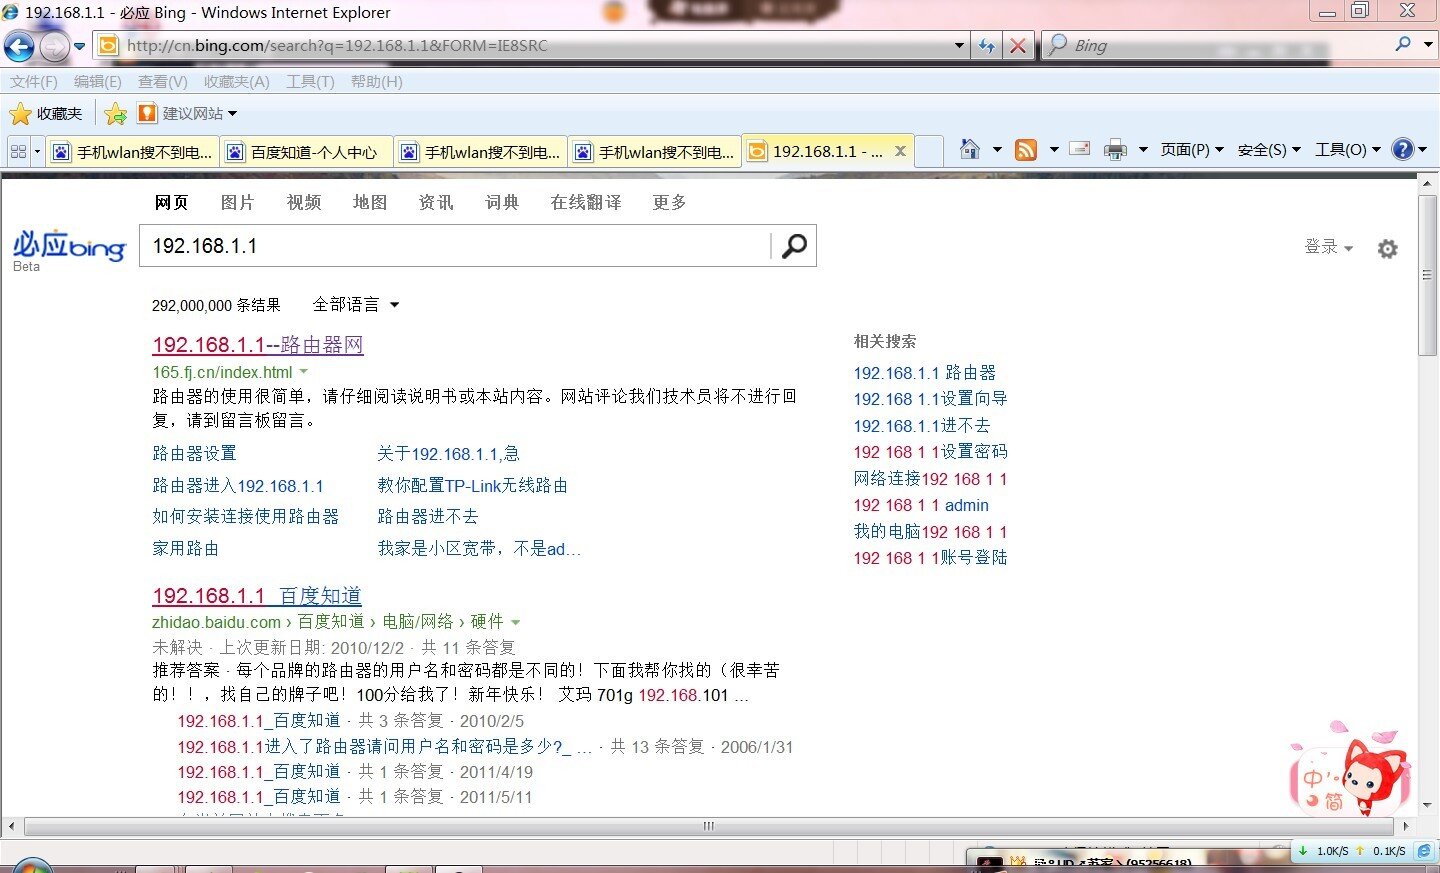The width and height of the screenshot is (1440, 873).
Task: Open the 收藏夹 favorites star button
Action: coord(45,113)
